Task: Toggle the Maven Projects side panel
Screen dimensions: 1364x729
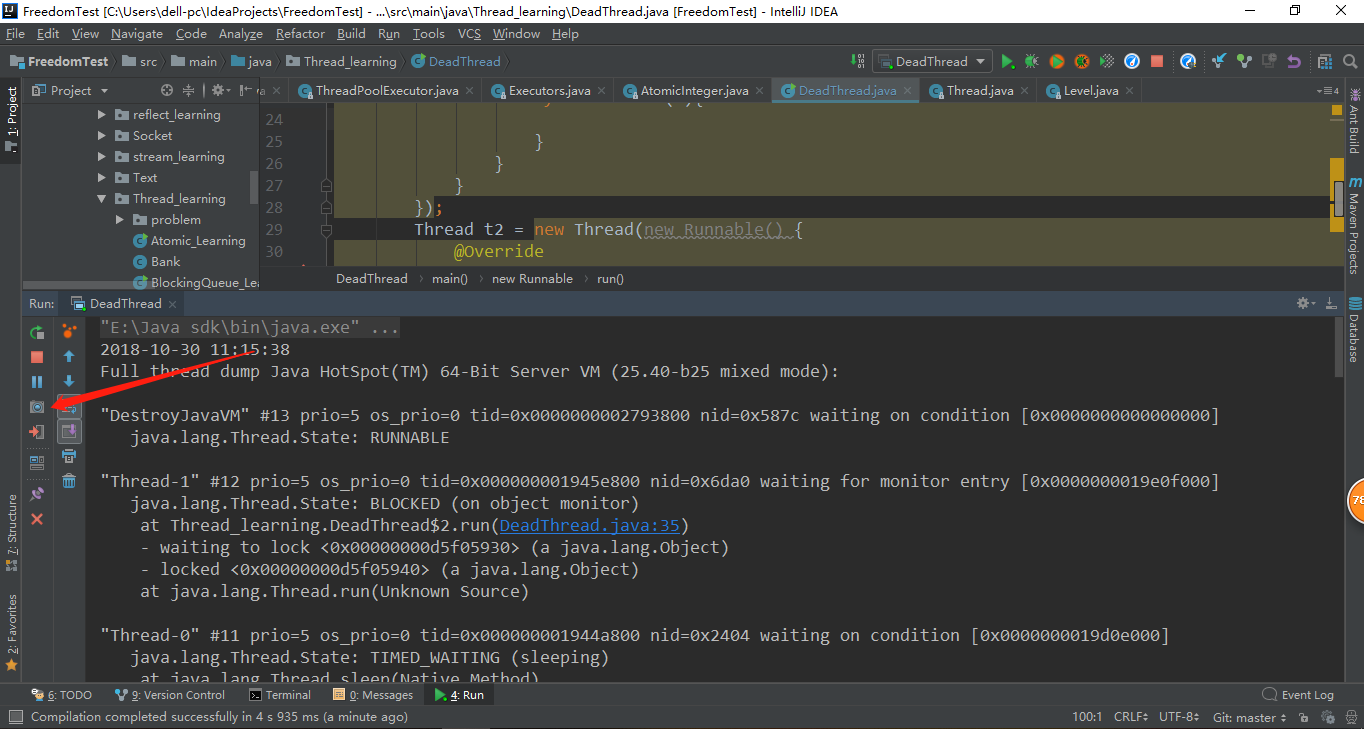Action: click(x=1354, y=226)
